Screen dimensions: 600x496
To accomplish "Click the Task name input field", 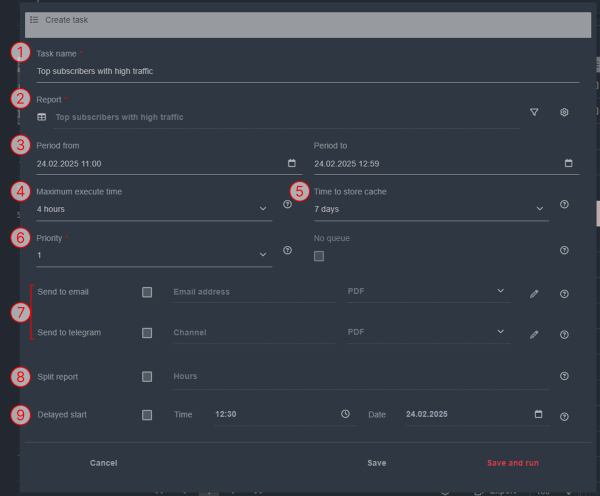I will (x=300, y=71).
